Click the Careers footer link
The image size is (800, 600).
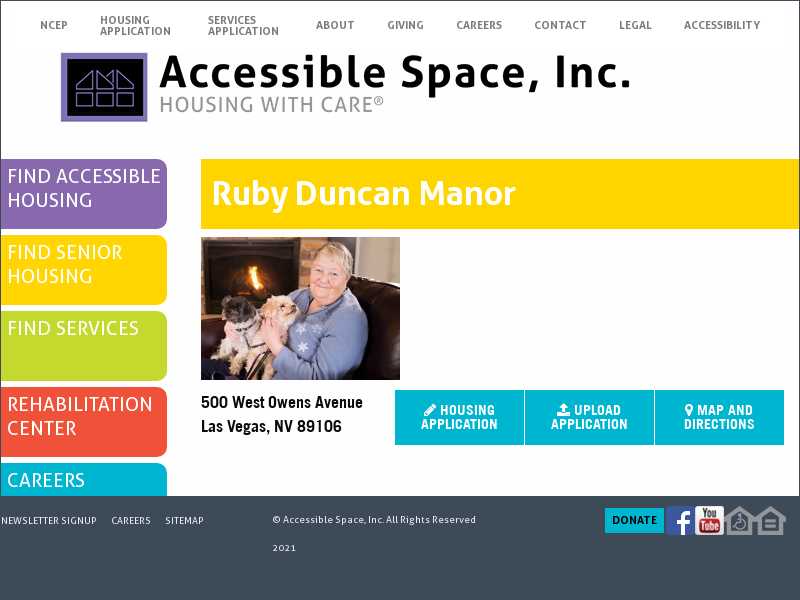131,520
